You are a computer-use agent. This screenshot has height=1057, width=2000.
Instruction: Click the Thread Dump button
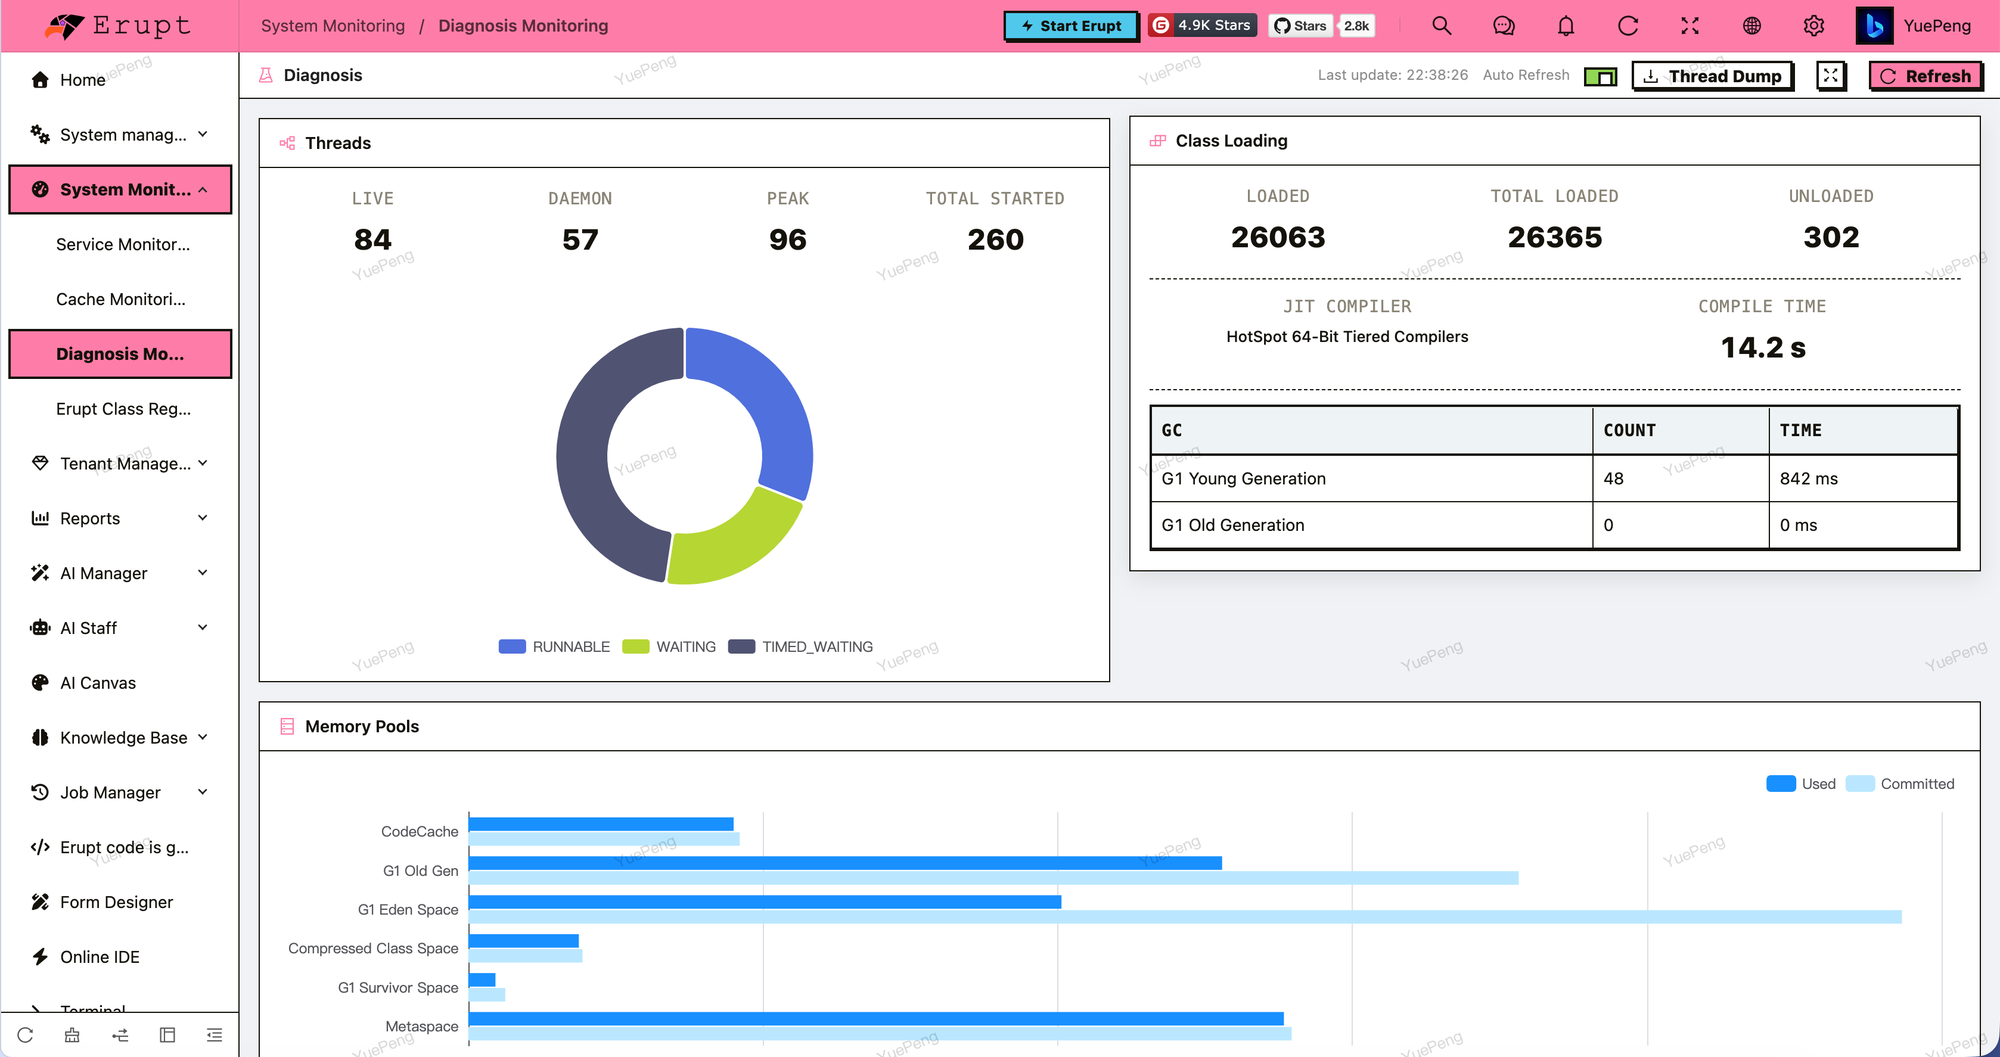point(1713,76)
